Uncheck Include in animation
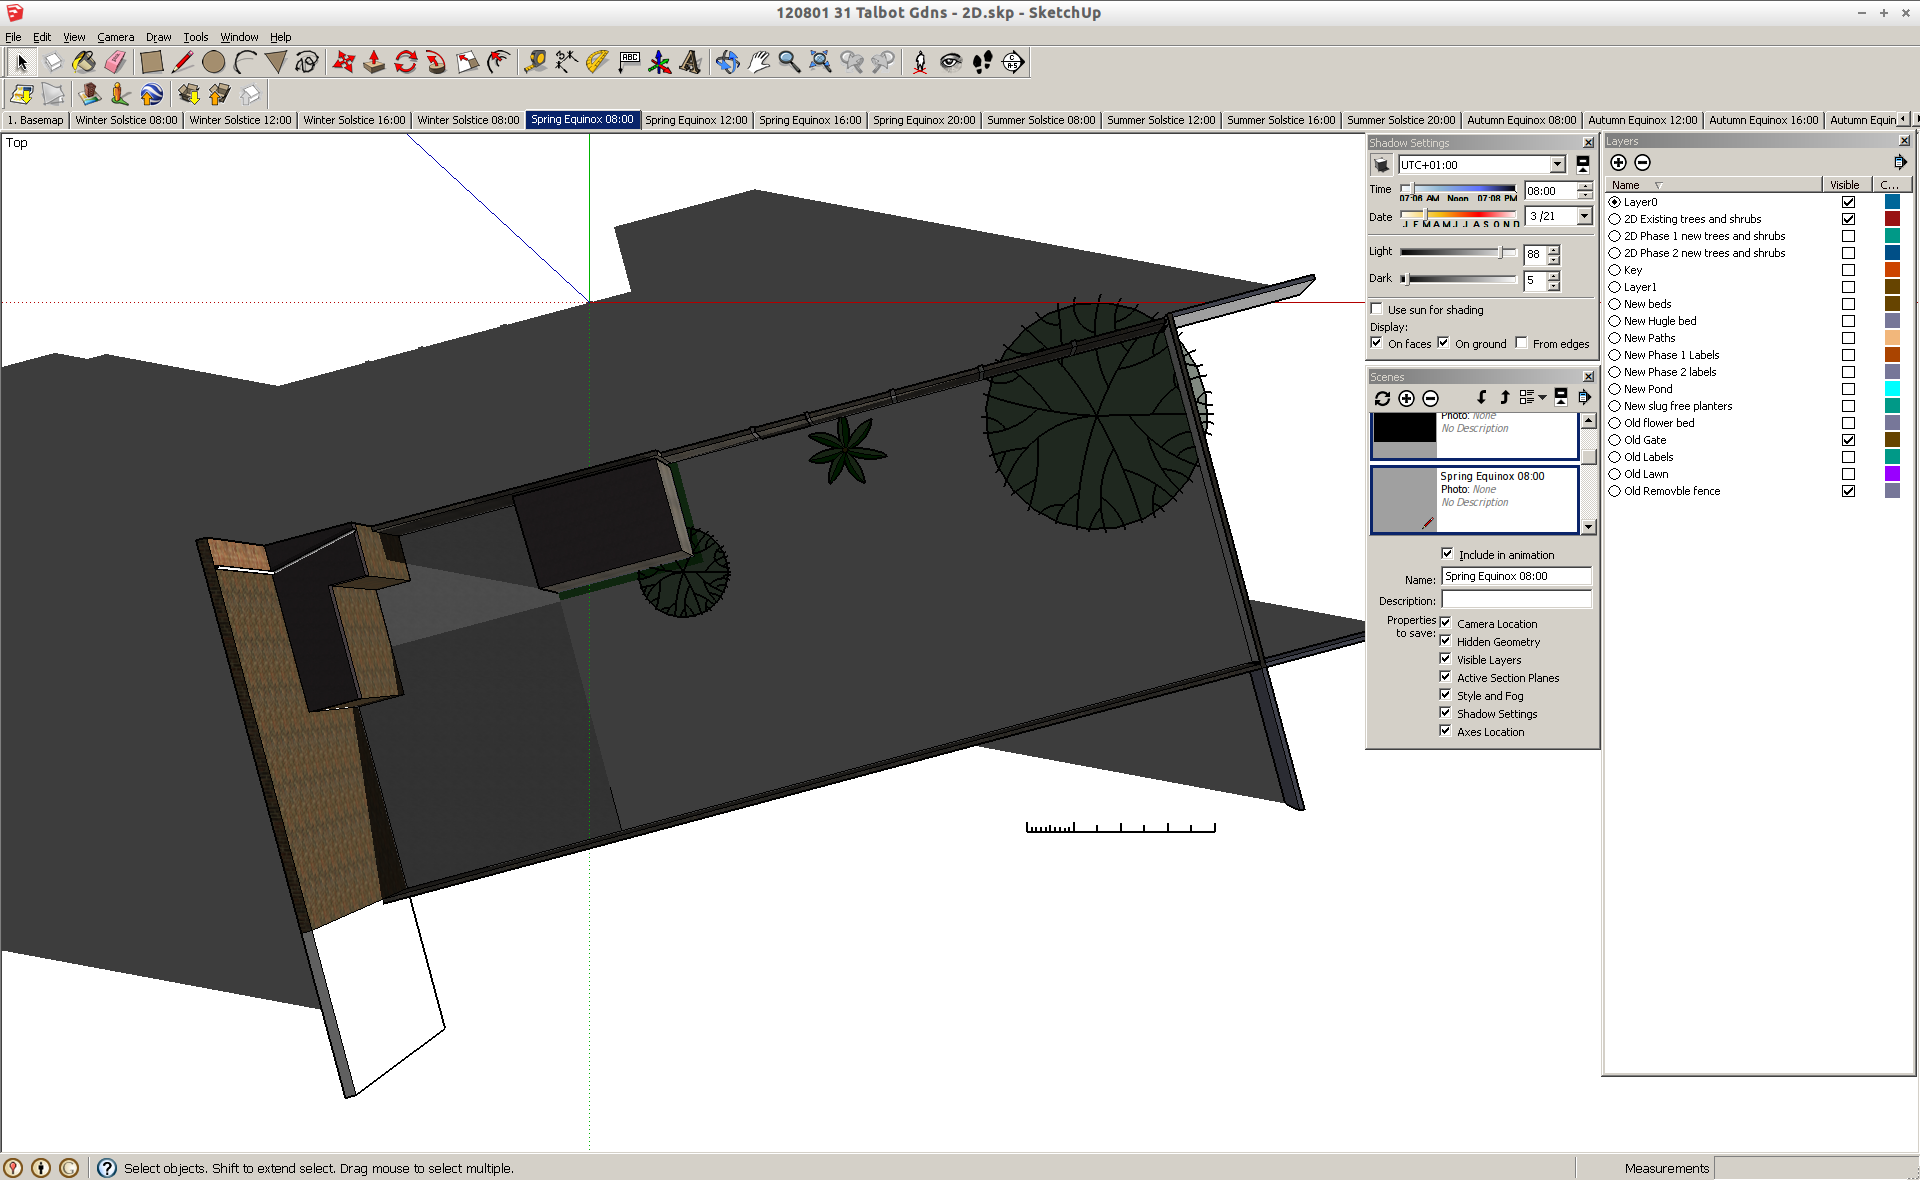Screen dimensions: 1920x1180 click(1447, 554)
